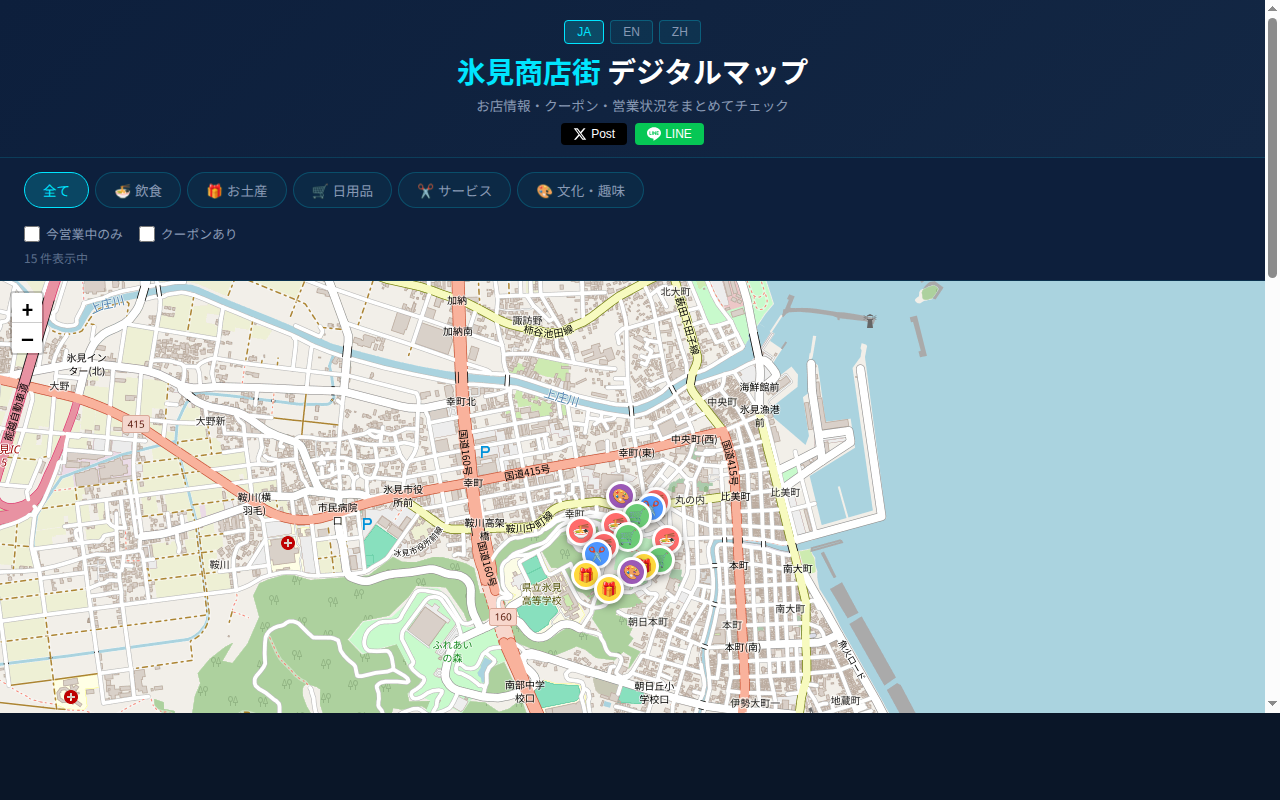
Task: Filter shops by 飲食 category
Action: coord(138,190)
